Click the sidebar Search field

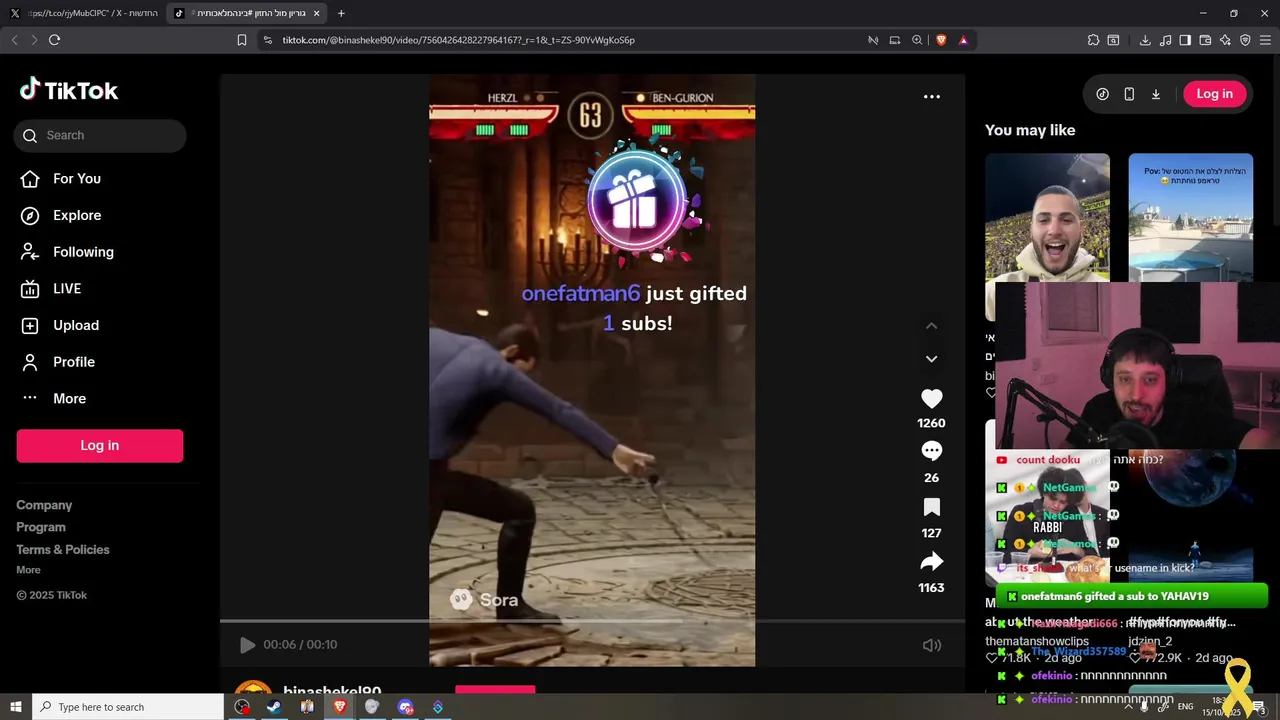[x=100, y=135]
